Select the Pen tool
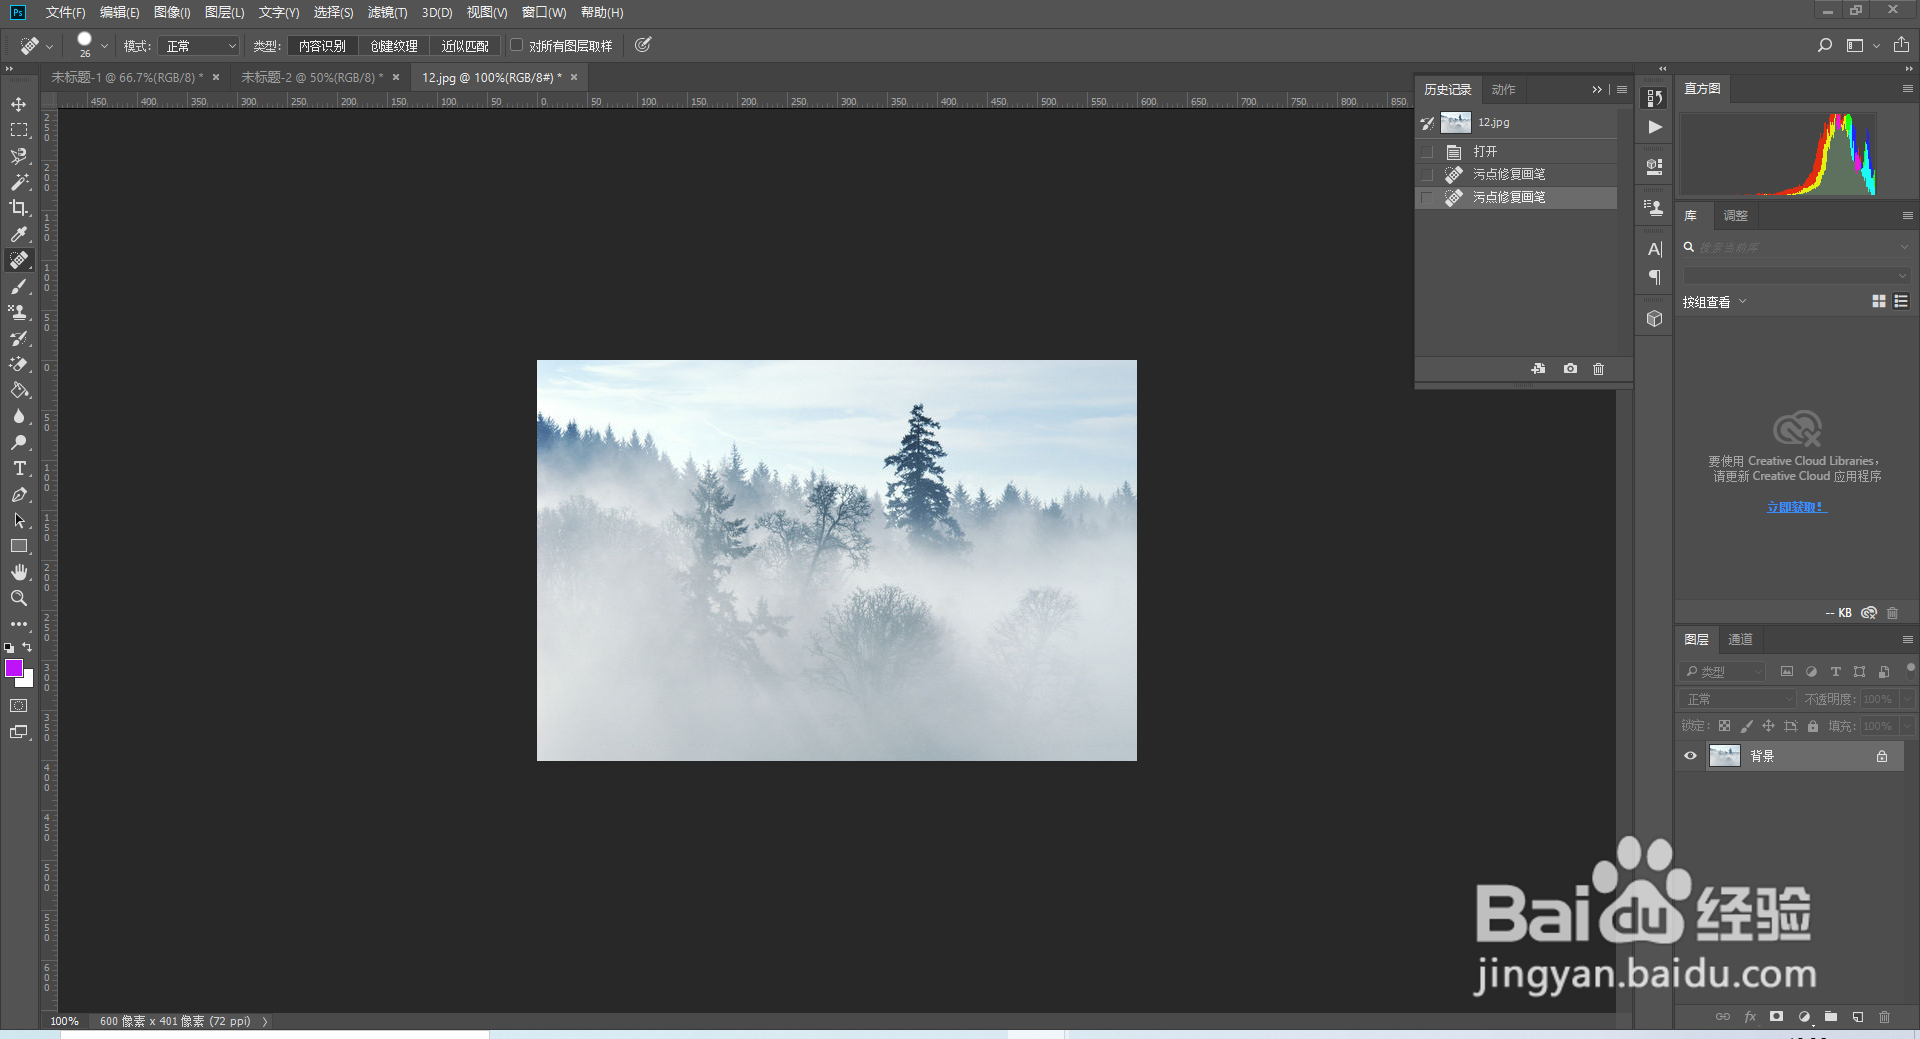1920x1039 pixels. tap(19, 494)
